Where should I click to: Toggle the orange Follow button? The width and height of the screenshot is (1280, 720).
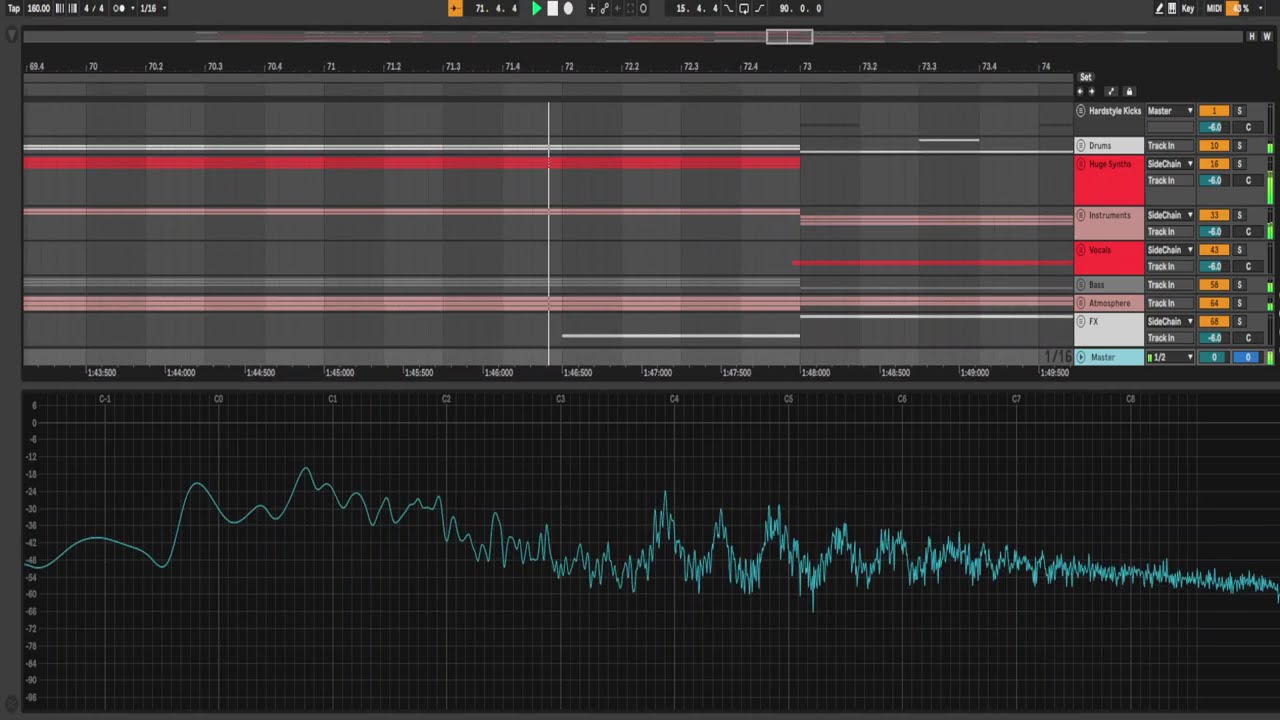pyautogui.click(x=455, y=8)
